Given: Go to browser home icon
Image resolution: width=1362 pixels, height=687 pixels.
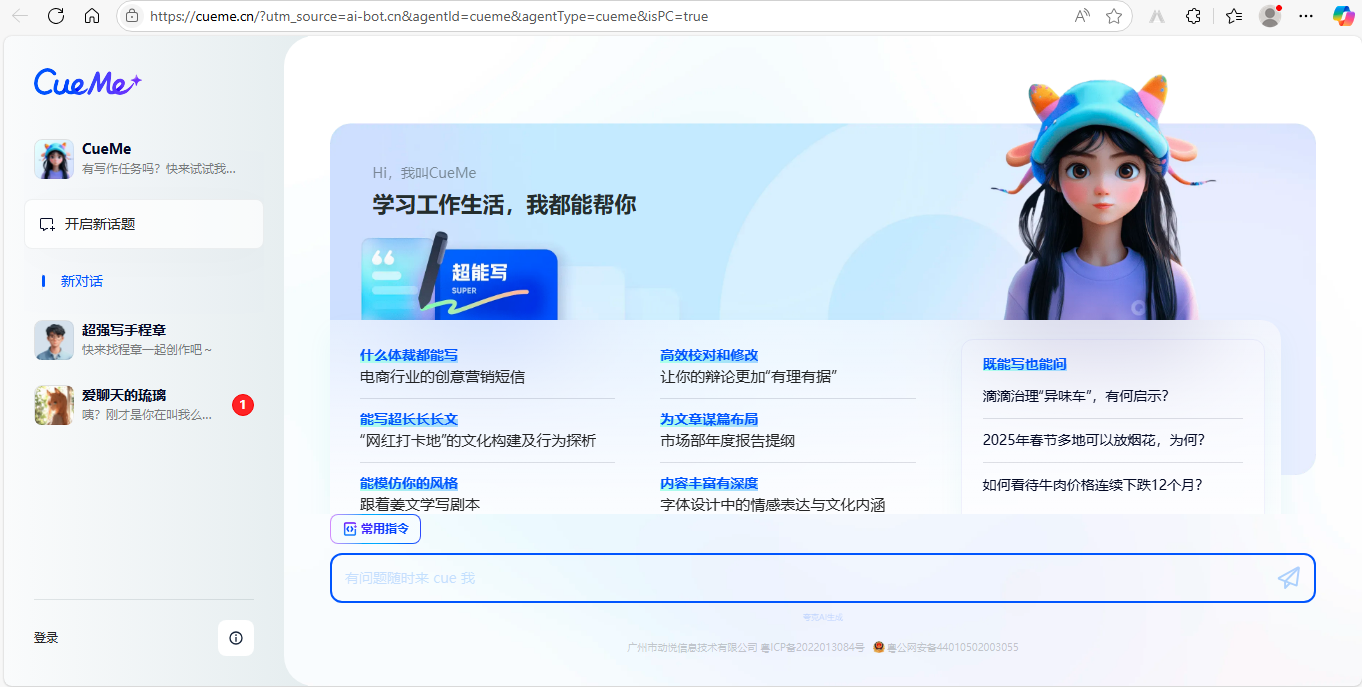Looking at the screenshot, I should [x=92, y=16].
